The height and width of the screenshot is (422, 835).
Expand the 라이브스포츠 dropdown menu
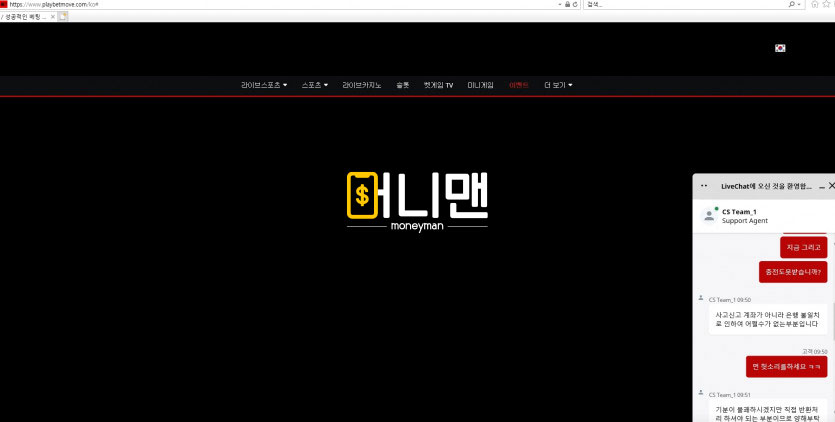coord(264,86)
